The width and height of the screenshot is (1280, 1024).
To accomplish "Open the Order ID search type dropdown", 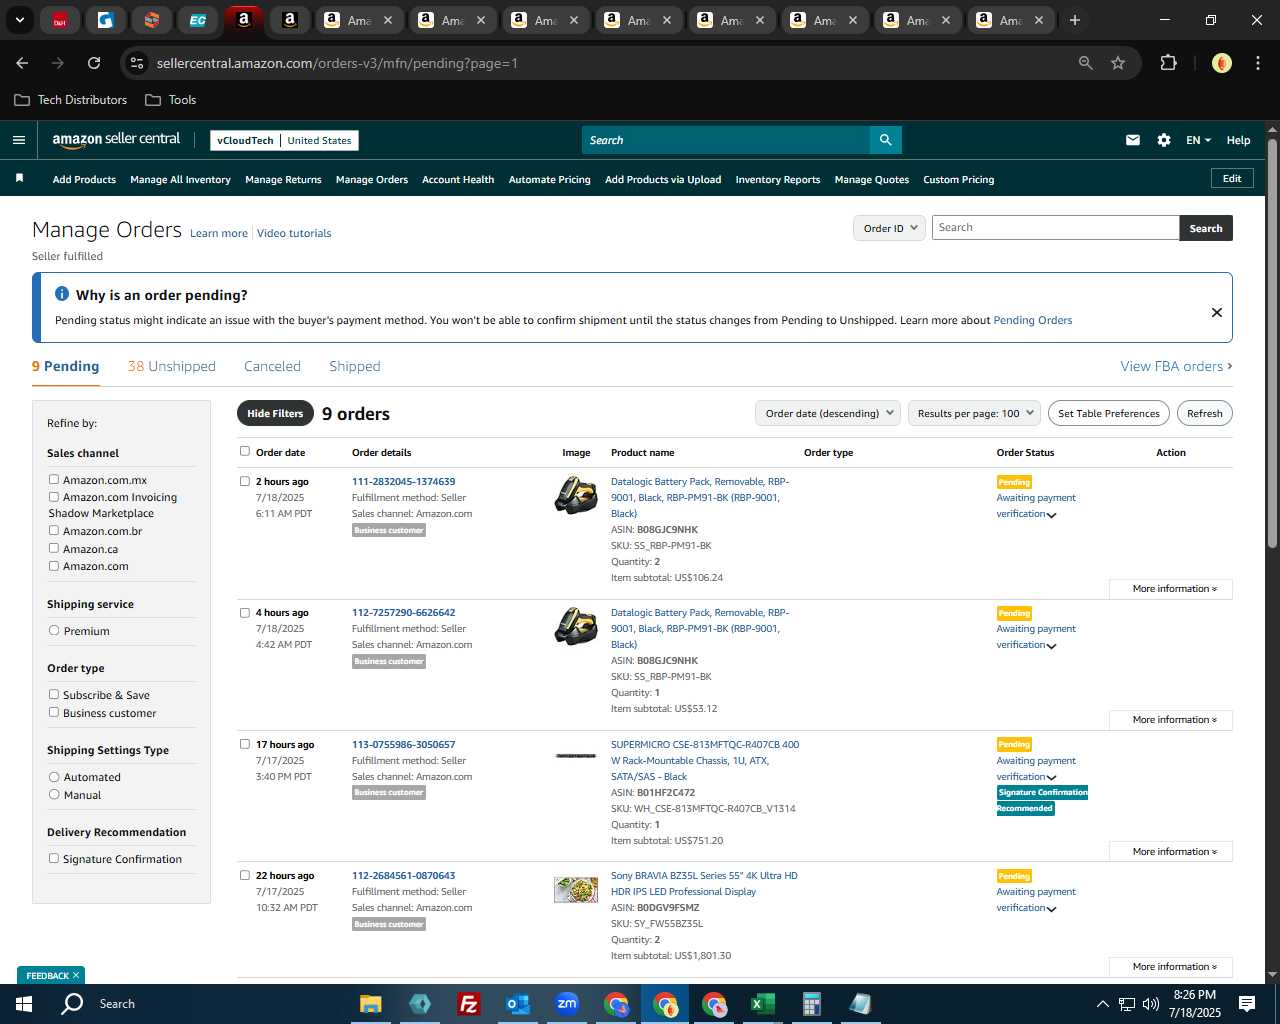I will pos(890,228).
